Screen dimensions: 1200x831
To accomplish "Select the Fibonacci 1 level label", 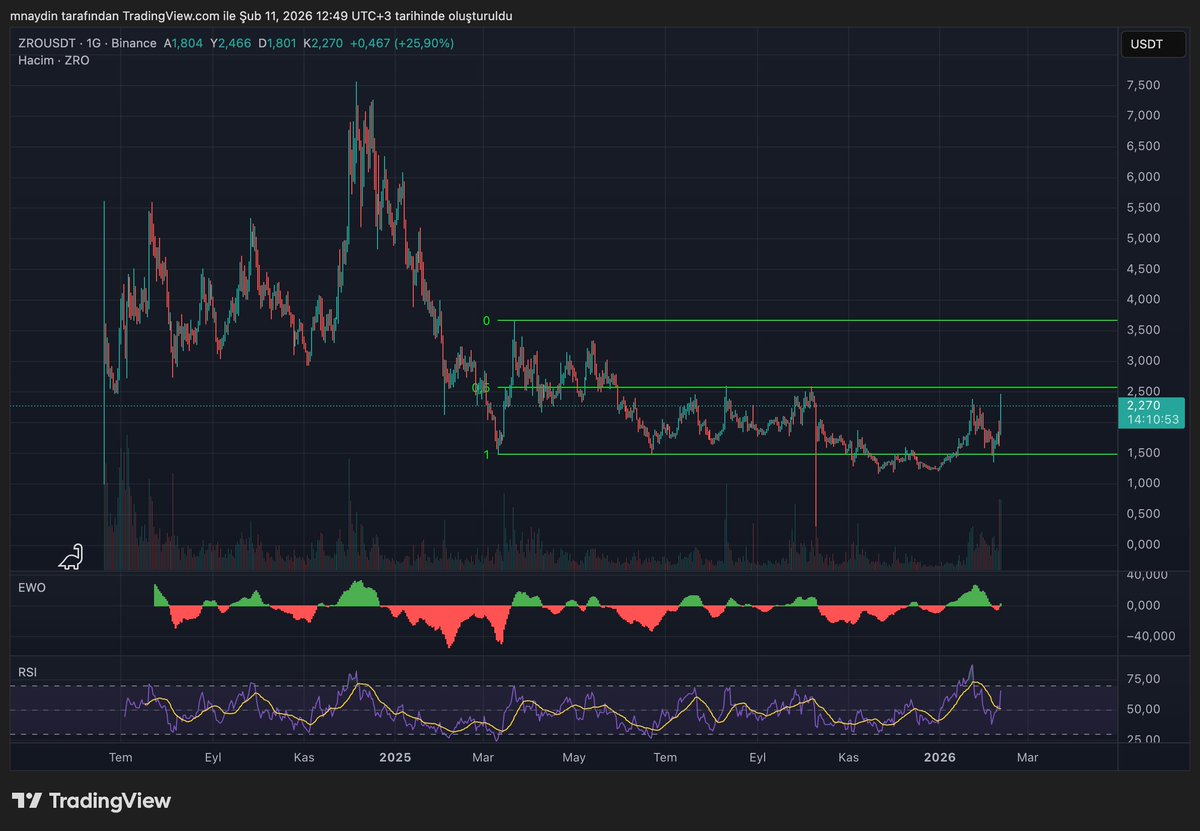I will [486, 455].
